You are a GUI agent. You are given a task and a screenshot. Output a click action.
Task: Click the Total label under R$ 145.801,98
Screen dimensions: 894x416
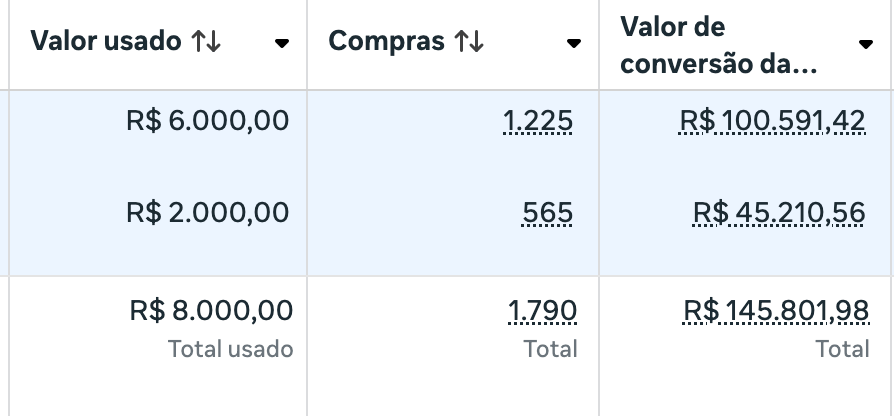coord(843,349)
